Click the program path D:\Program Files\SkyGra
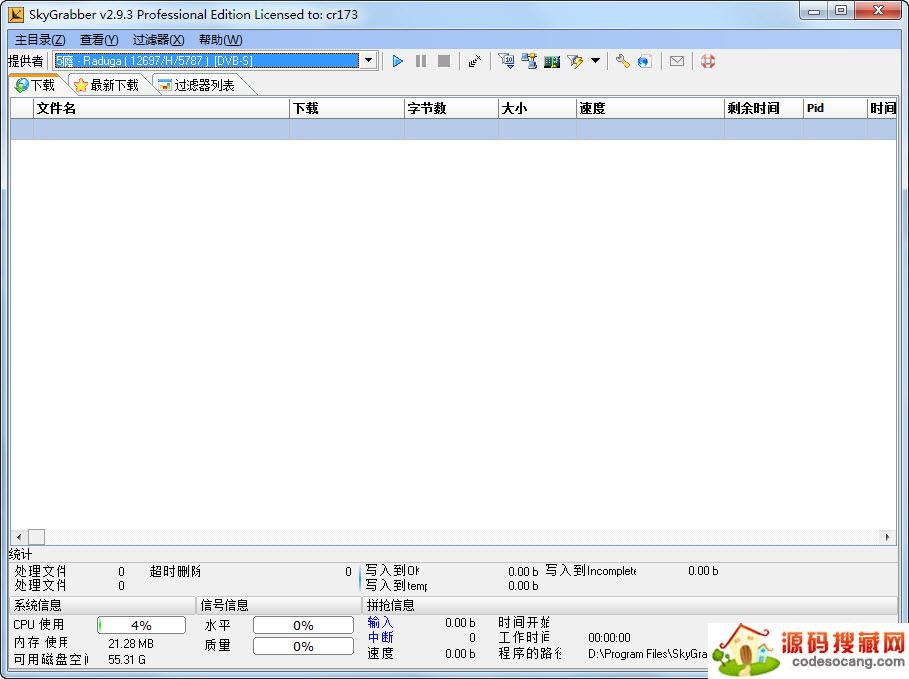 pos(648,653)
